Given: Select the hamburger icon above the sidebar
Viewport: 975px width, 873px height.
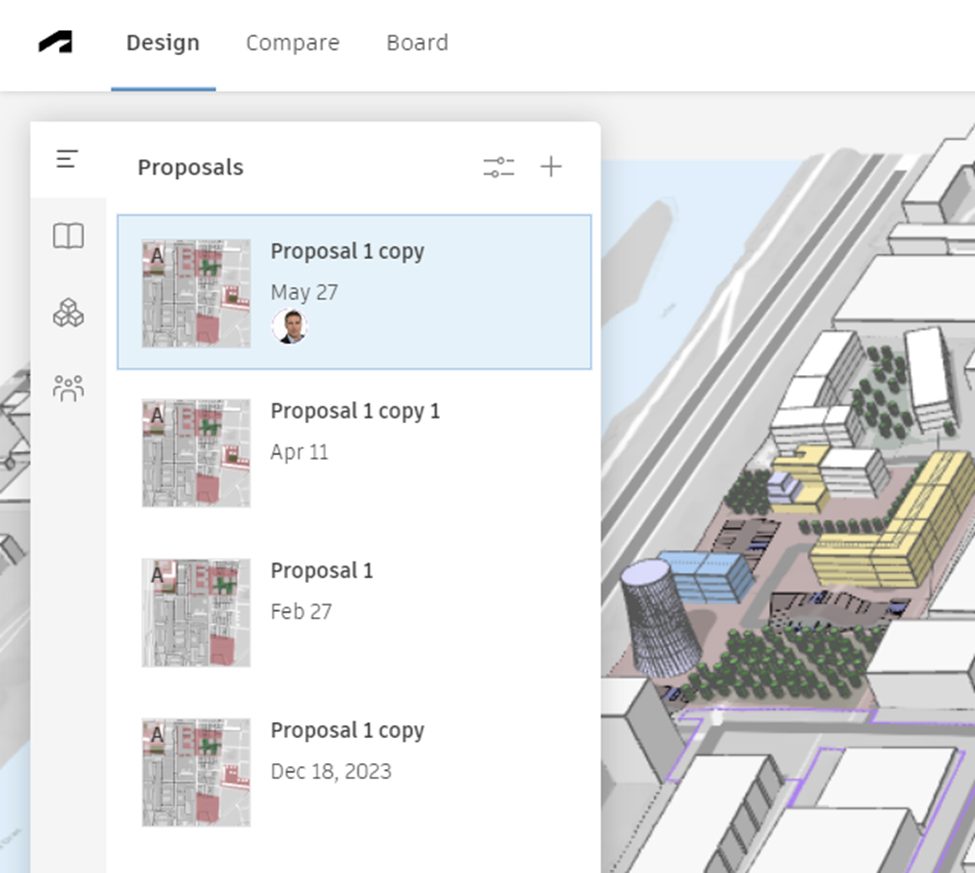Looking at the screenshot, I should coord(66,160).
